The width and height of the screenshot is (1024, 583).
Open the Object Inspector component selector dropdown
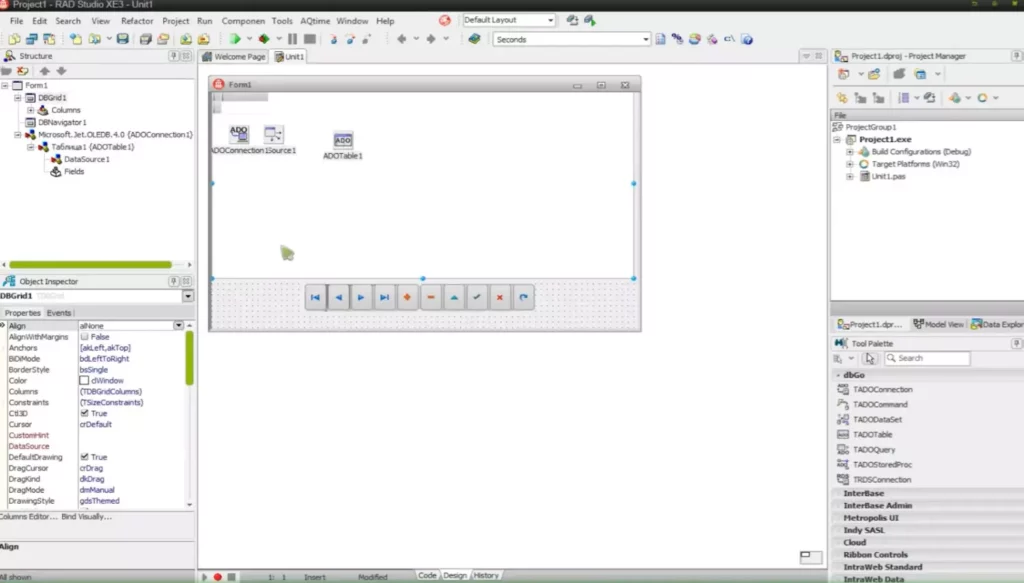pyautogui.click(x=188, y=296)
